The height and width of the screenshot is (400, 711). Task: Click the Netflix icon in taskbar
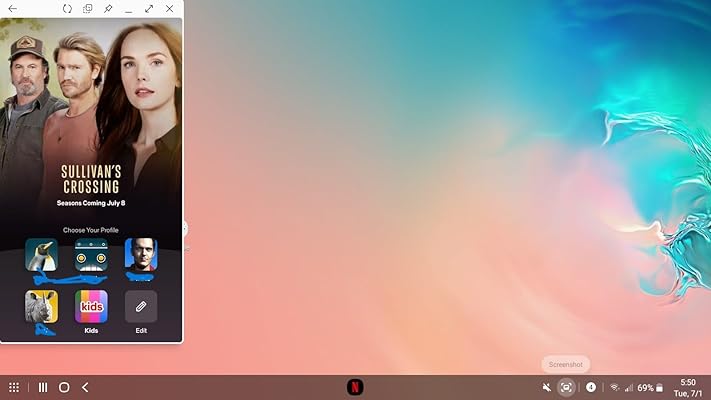[355, 387]
